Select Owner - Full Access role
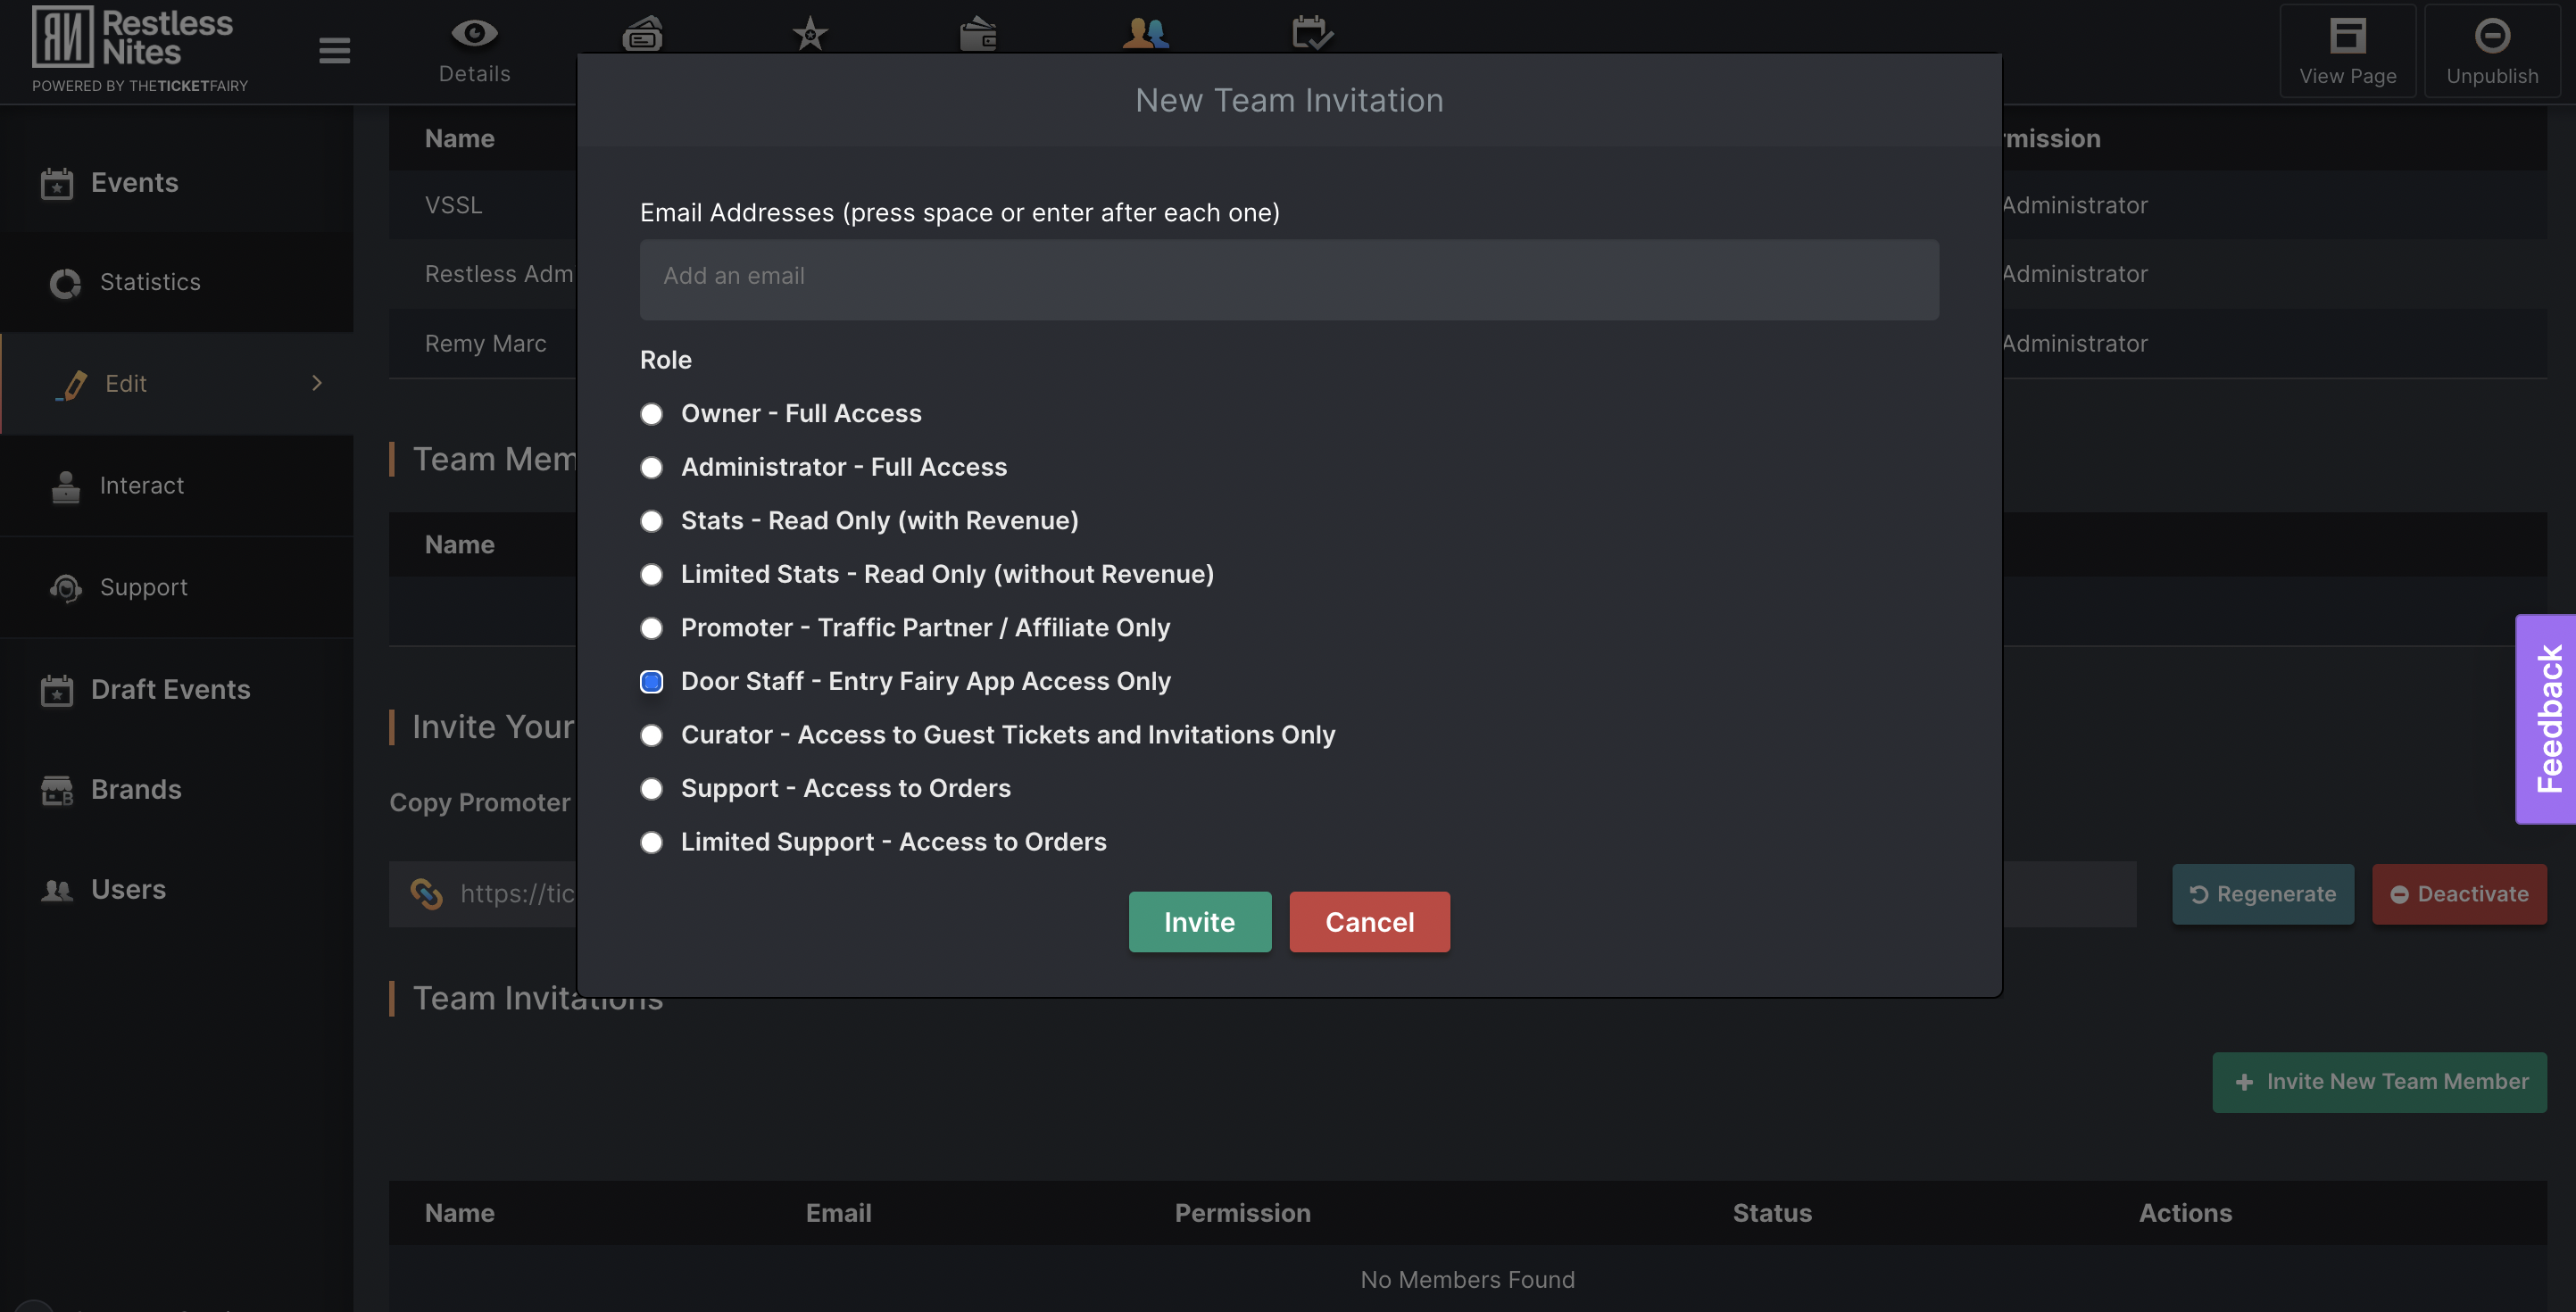 coord(651,414)
